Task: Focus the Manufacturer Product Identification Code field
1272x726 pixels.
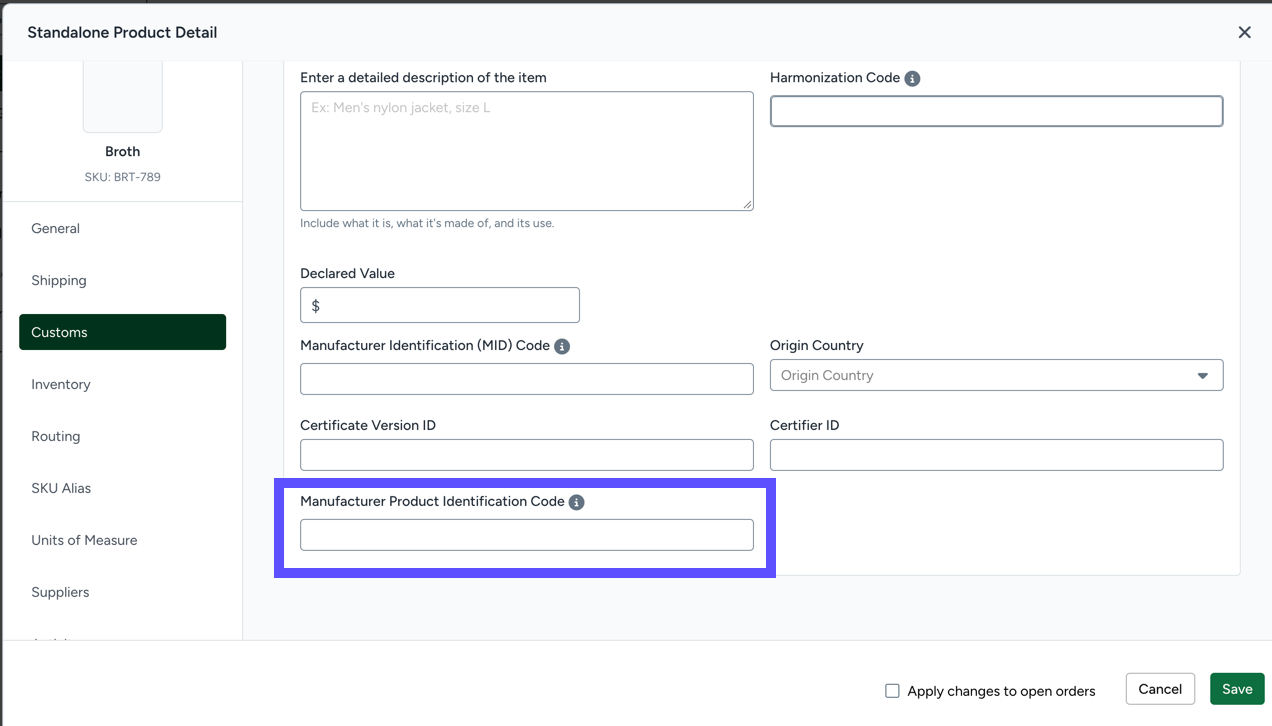Action: (526, 535)
